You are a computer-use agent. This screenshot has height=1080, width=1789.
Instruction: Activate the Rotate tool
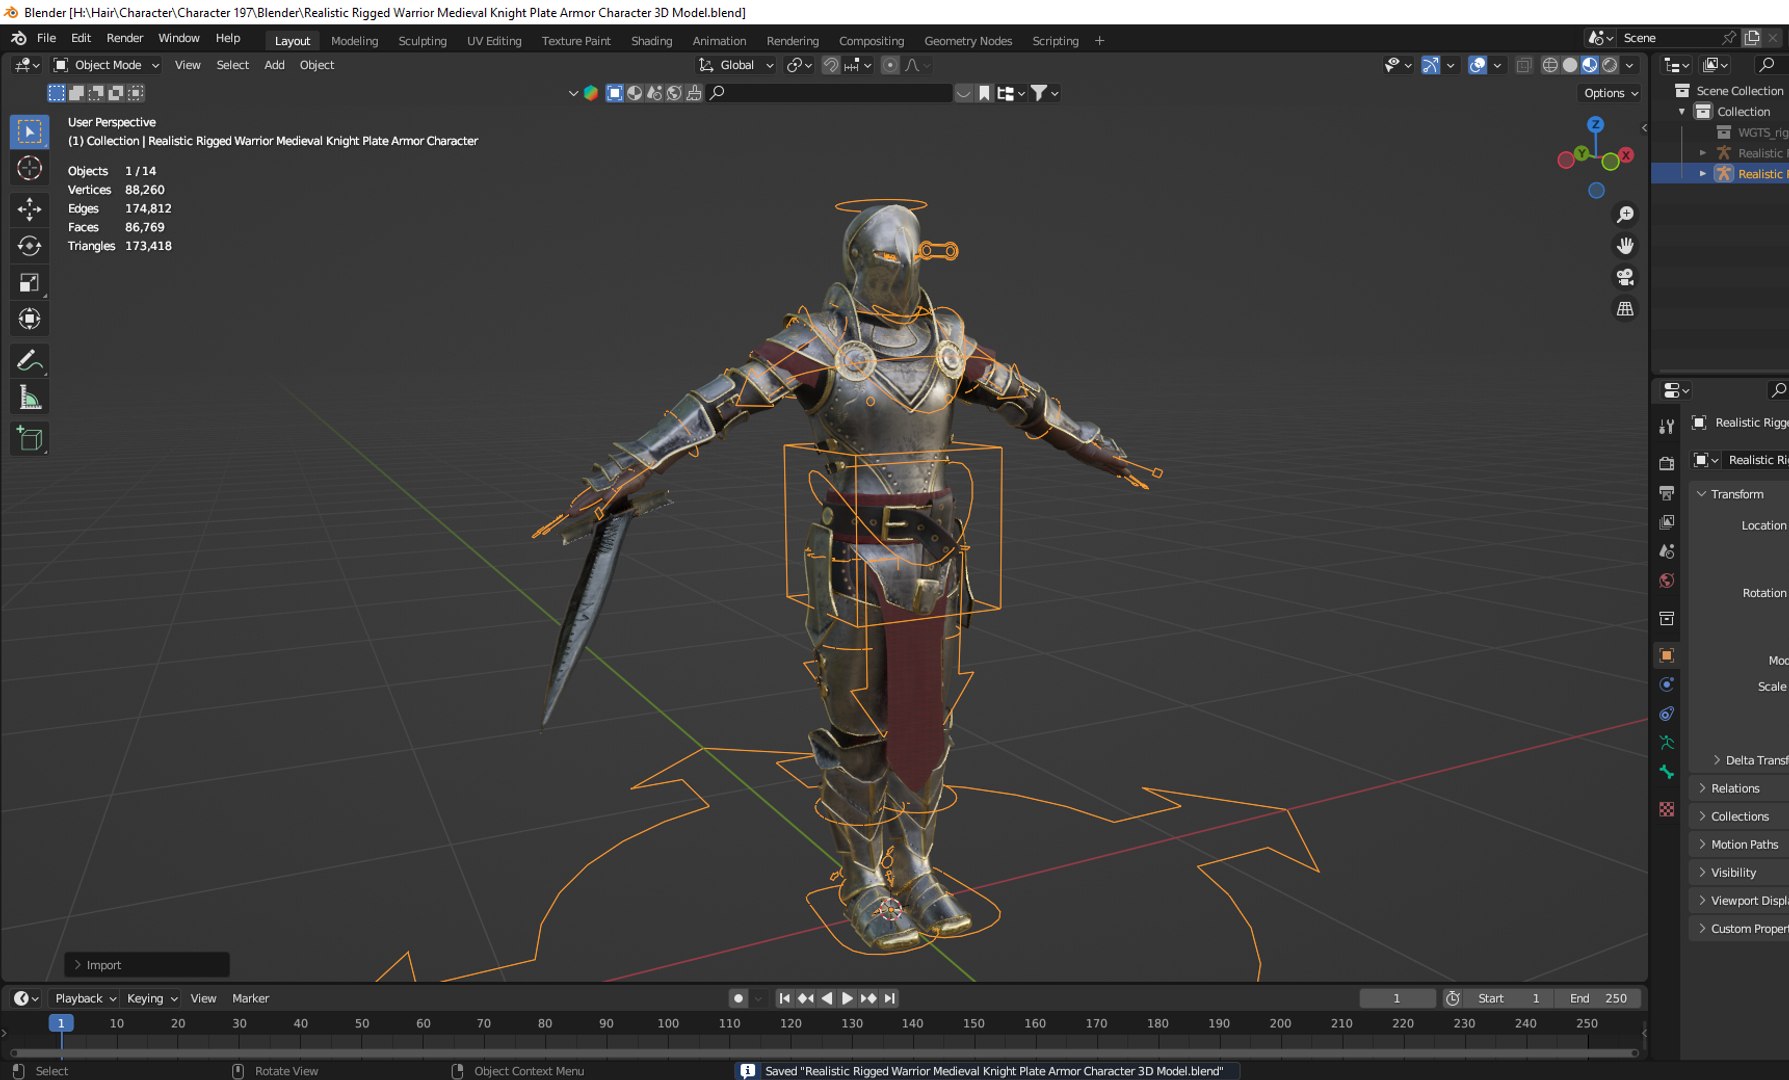29,245
